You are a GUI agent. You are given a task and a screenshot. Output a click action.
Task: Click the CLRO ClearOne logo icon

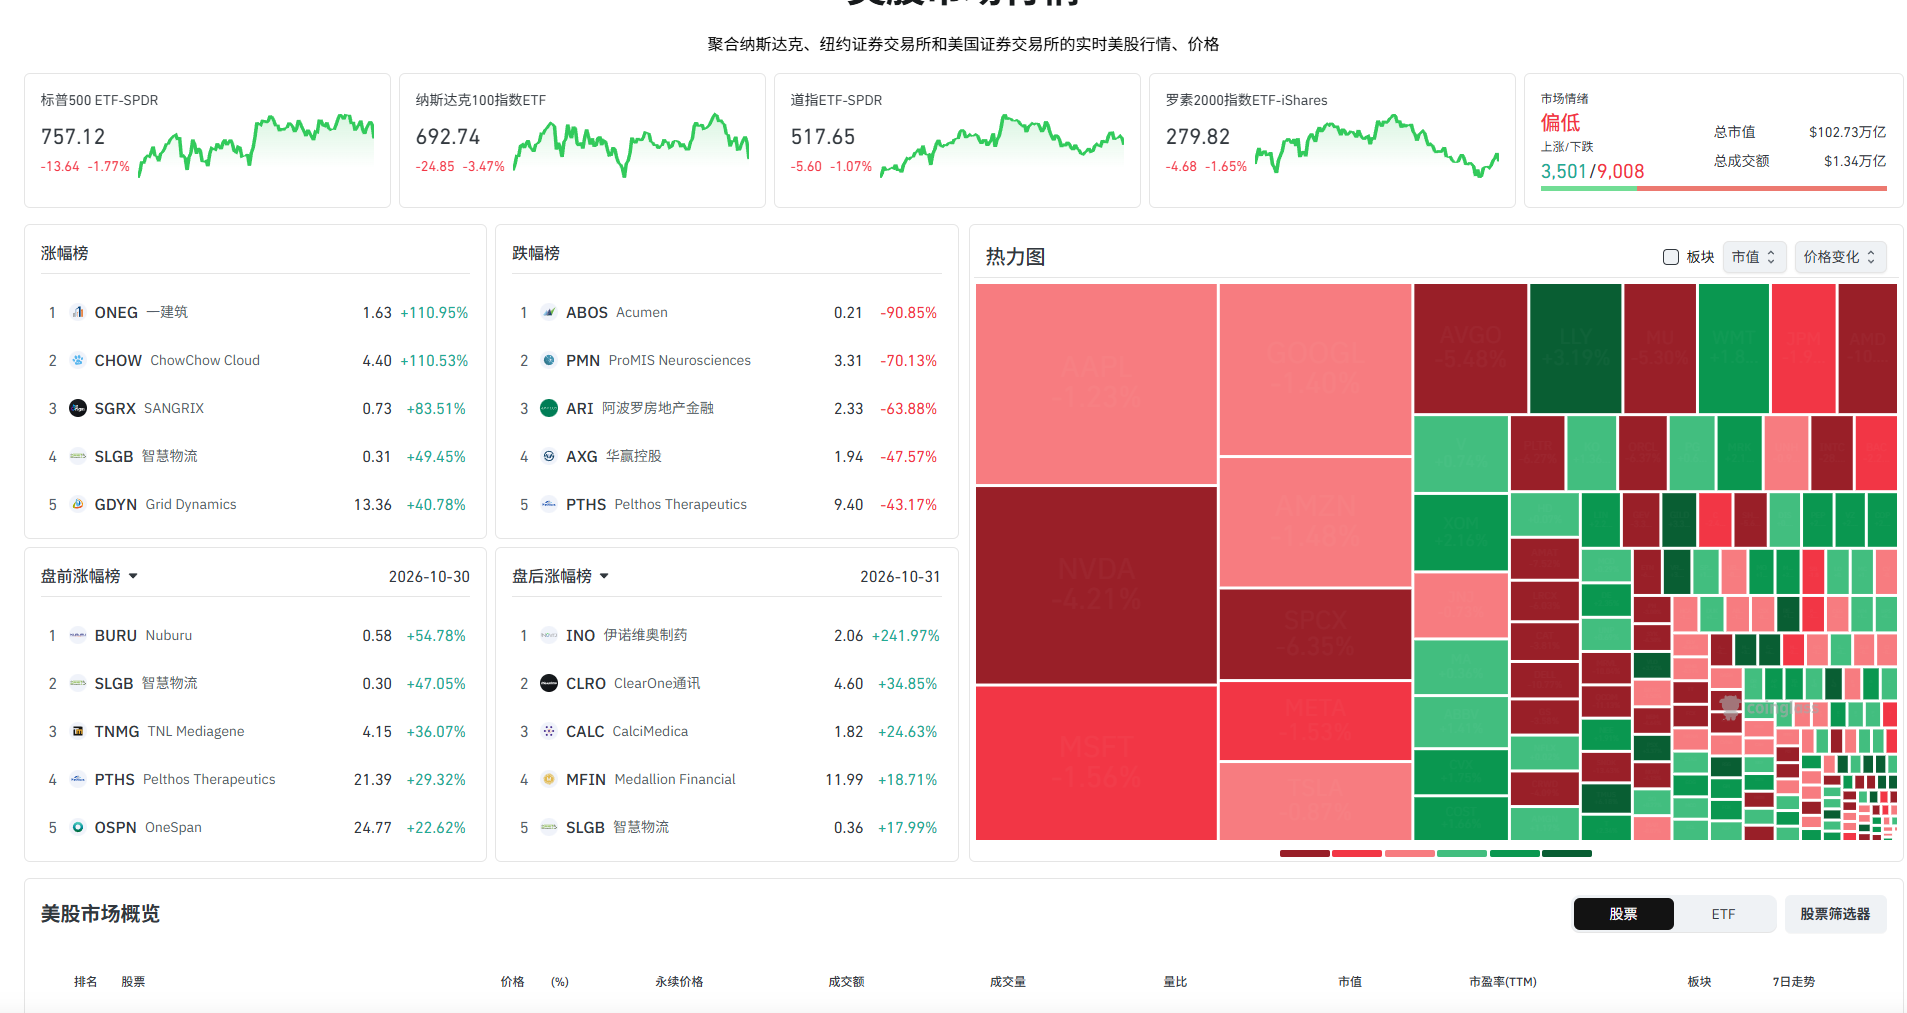point(549,683)
